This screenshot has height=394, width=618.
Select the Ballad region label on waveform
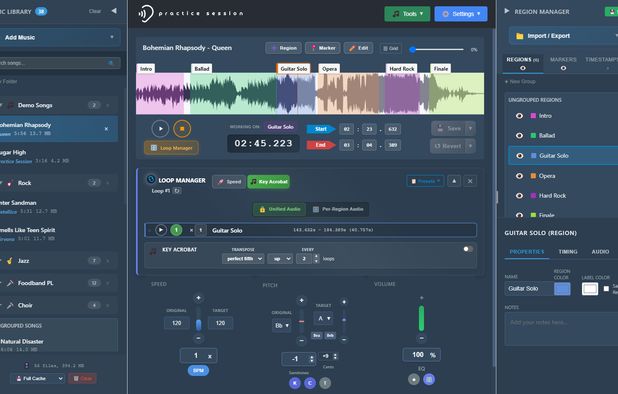pyautogui.click(x=201, y=69)
